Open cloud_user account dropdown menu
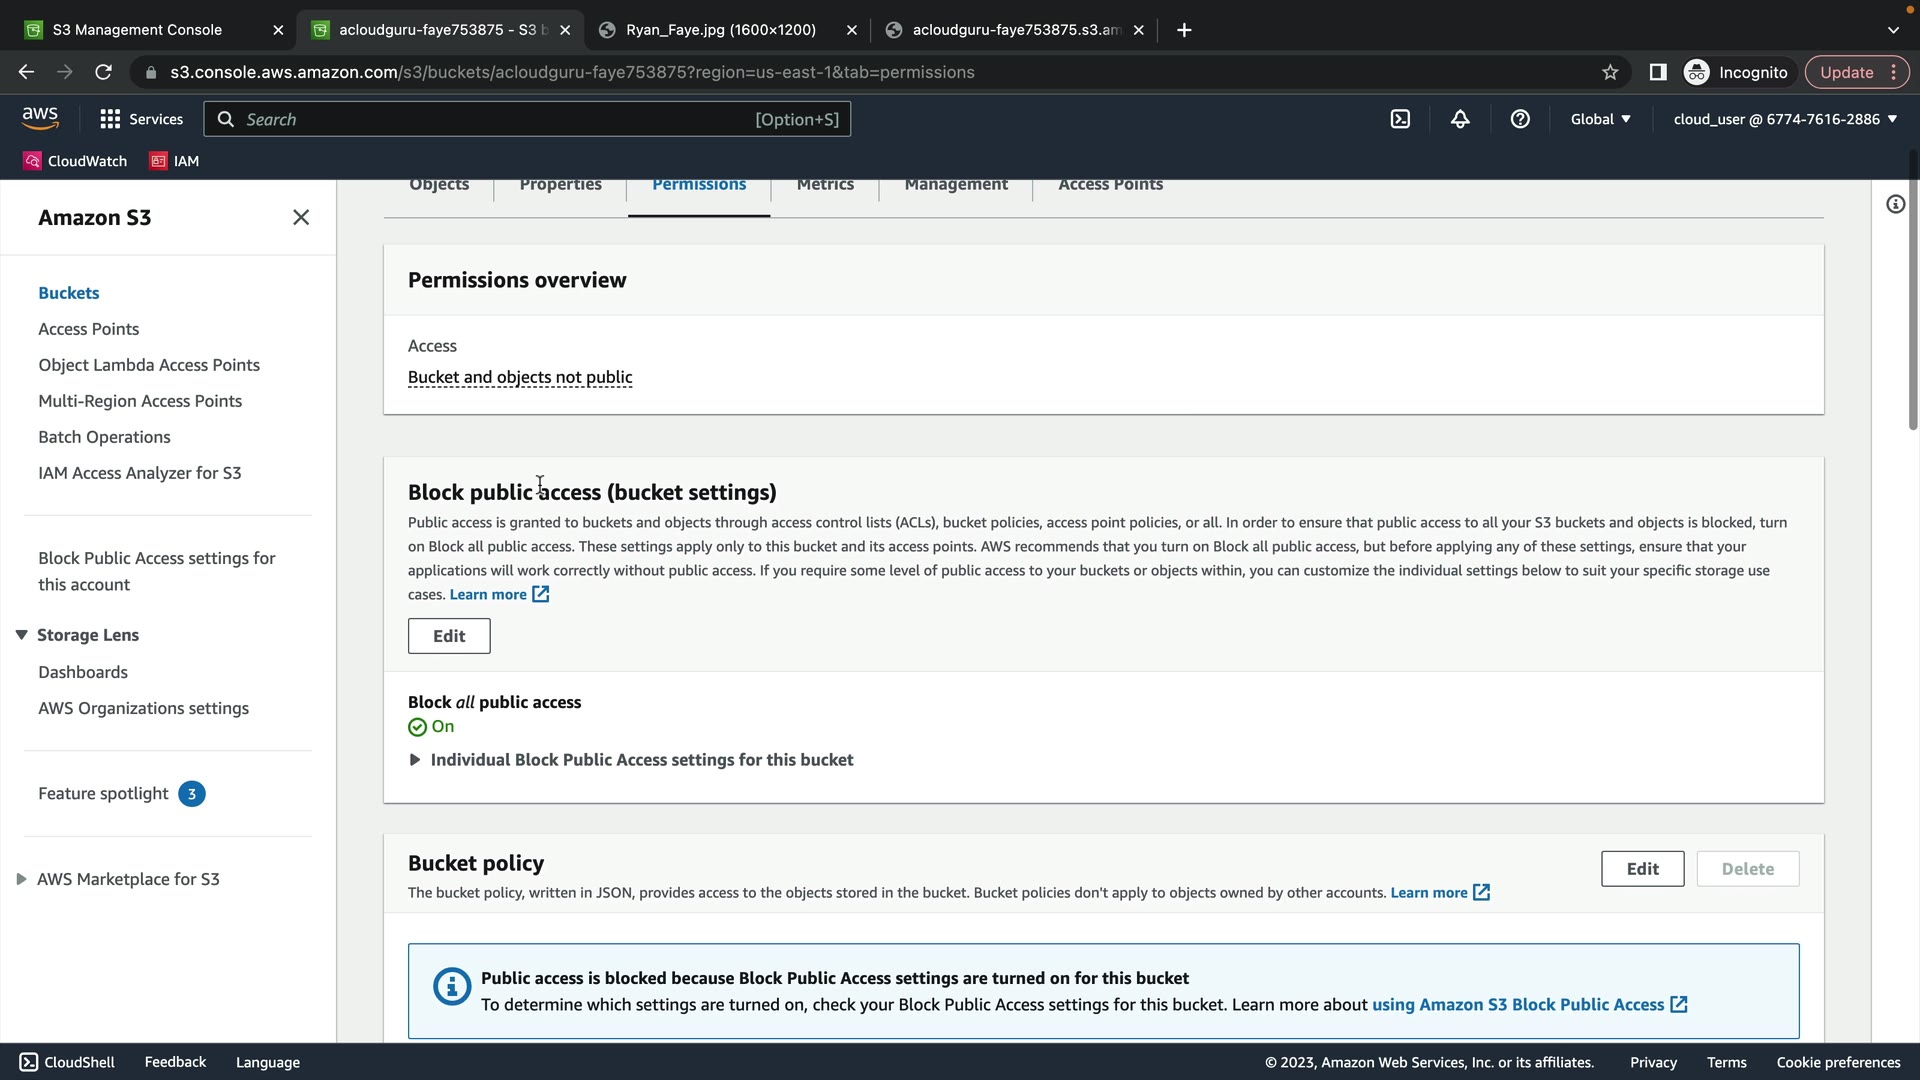Viewport: 1920px width, 1080px height. [1785, 119]
